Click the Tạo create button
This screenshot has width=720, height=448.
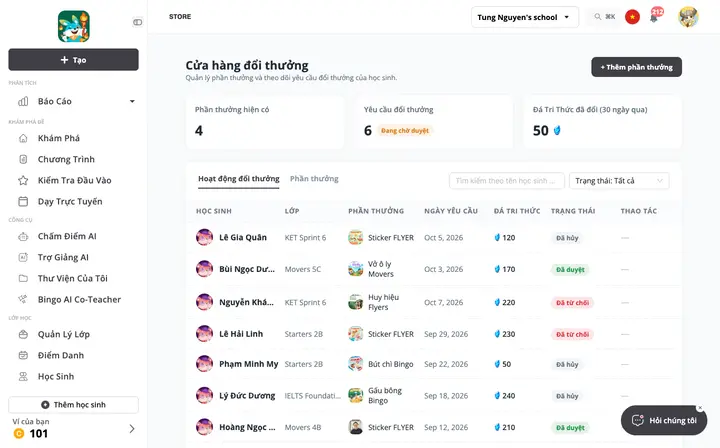(x=73, y=60)
